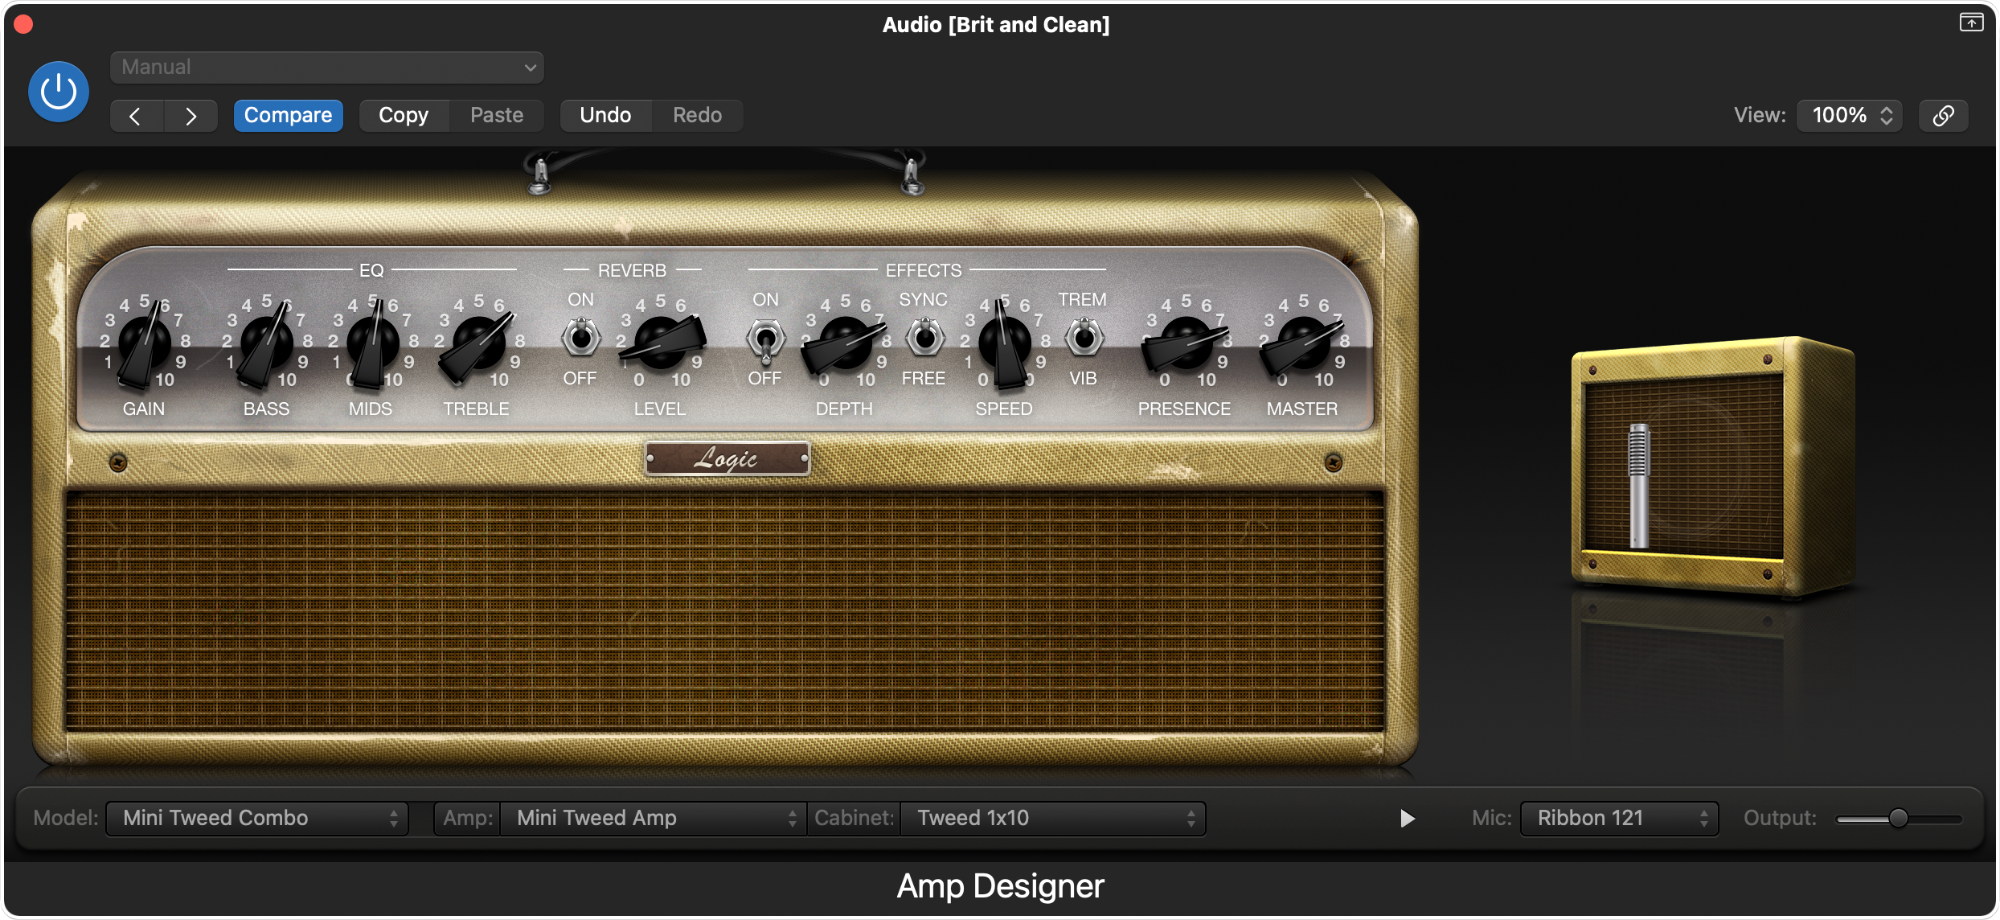Open the View 100% size stepper

pos(1850,115)
